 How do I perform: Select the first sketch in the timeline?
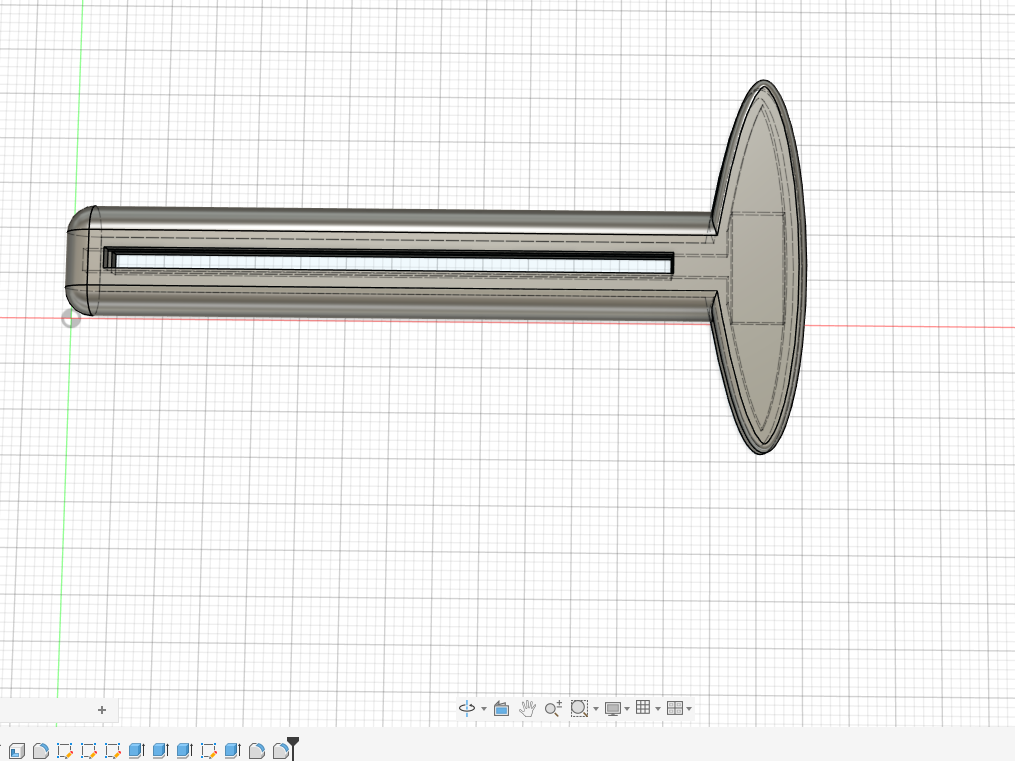65,751
